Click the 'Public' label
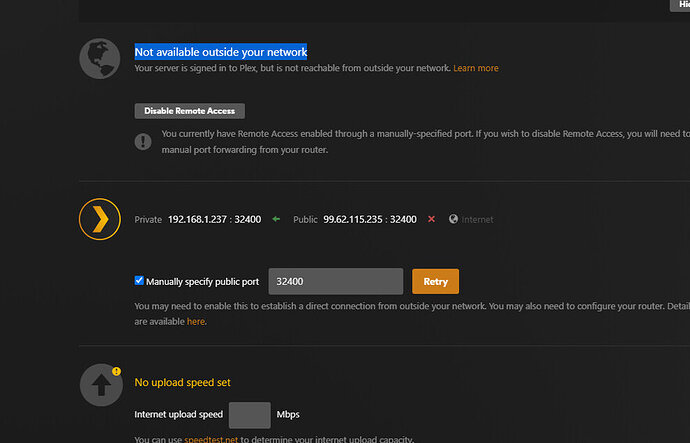The image size is (690, 443). pos(305,220)
